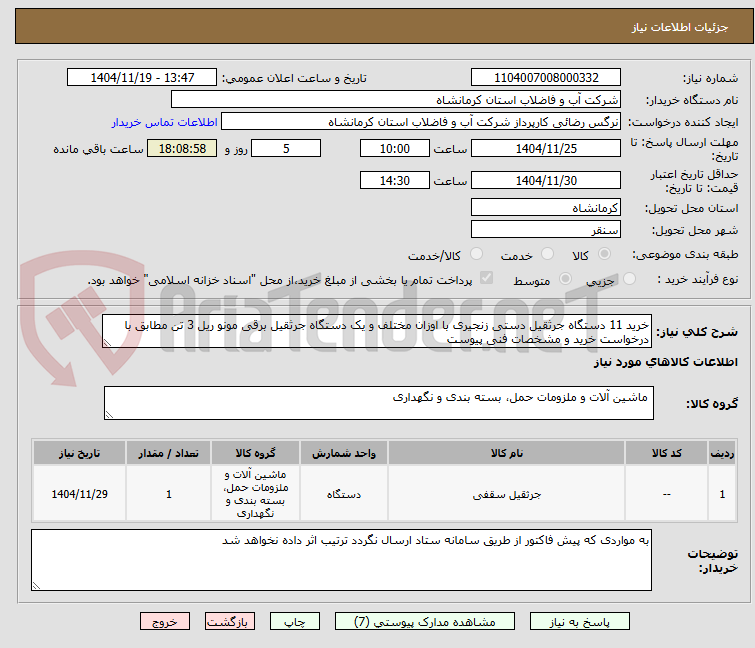Click the شرح کلی نیاز description textarea
This screenshot has height=648, width=755.
tap(377, 331)
